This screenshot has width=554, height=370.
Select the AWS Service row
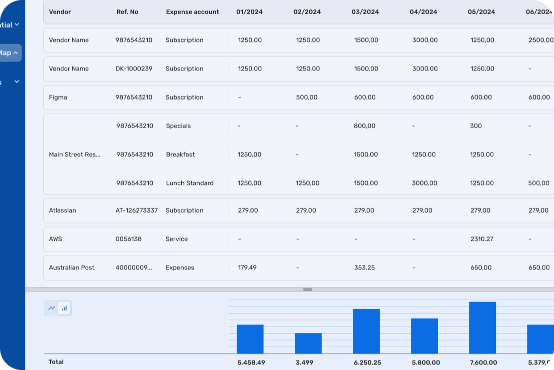299,239
